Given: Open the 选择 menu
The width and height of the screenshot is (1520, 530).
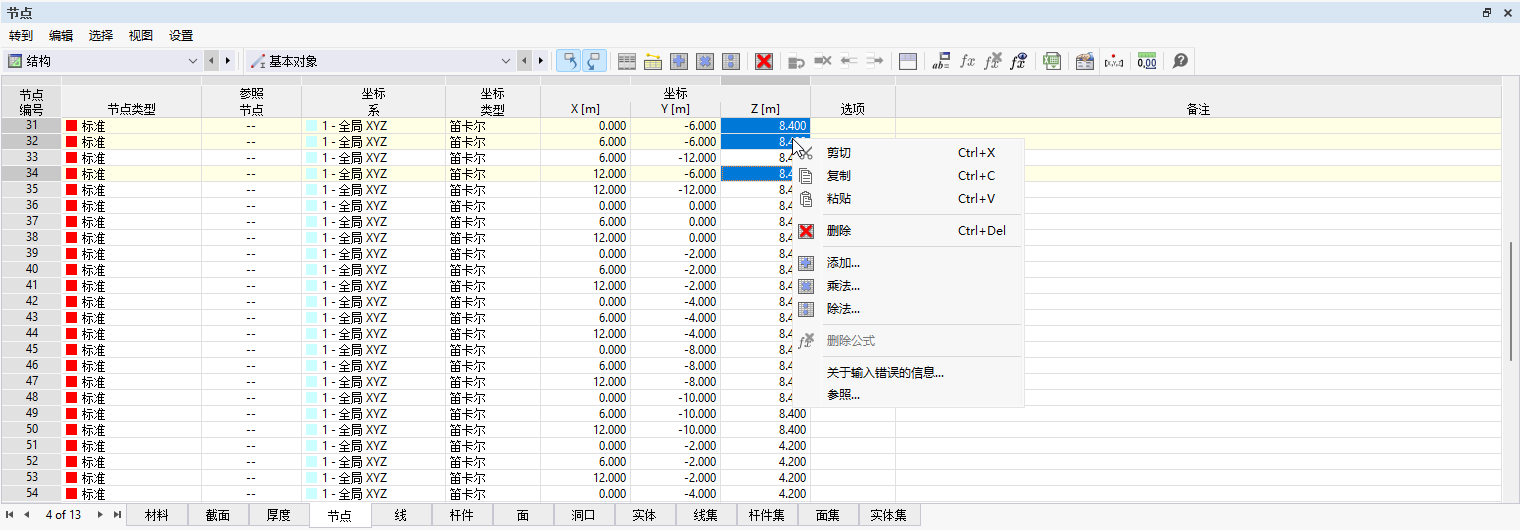Looking at the screenshot, I should point(101,35).
